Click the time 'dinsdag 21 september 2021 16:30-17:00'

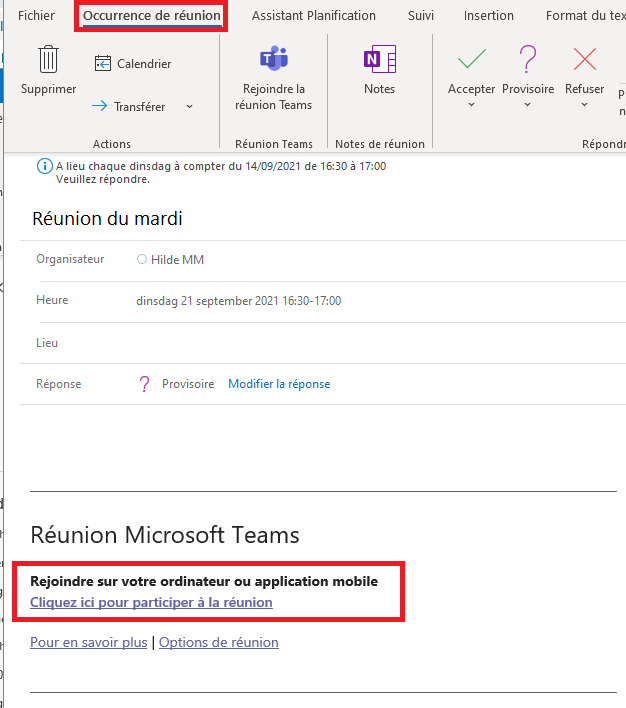tap(238, 301)
